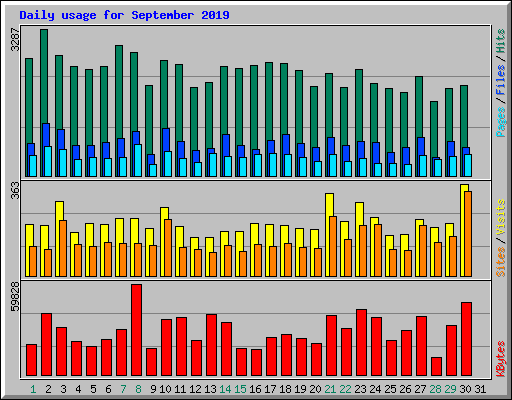Image resolution: width=512 pixels, height=400 pixels.
Task: Click day label 26 on the x-axis
Action: [x=405, y=389]
